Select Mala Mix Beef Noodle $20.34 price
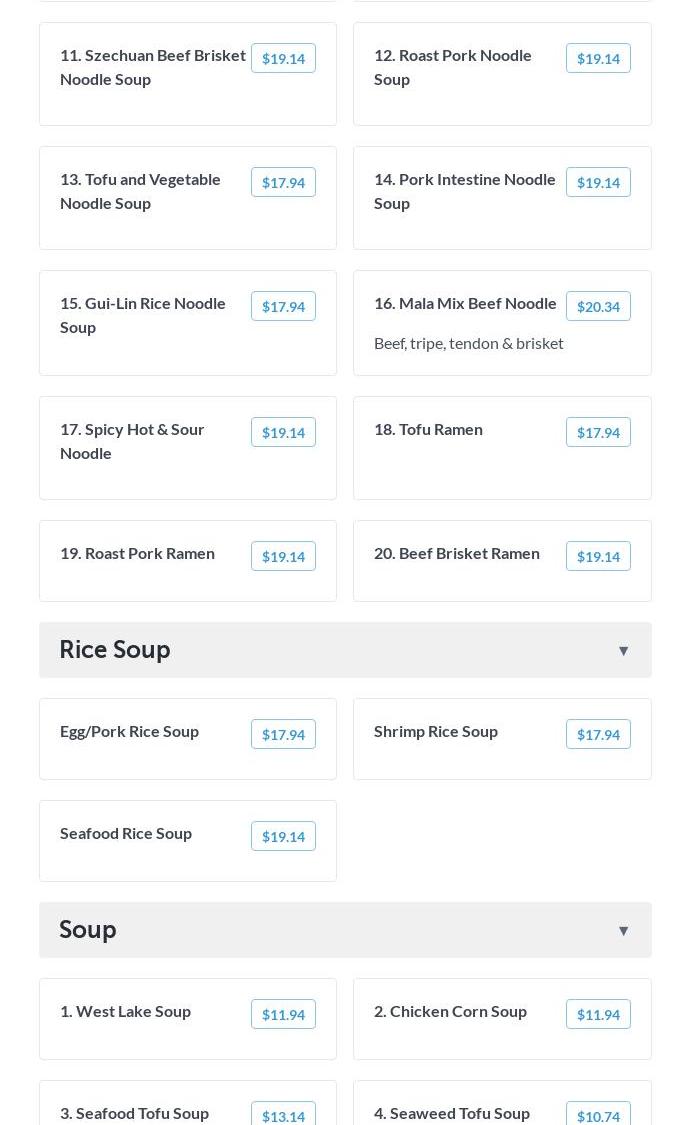The width and height of the screenshot is (690, 1125). pyautogui.click(x=598, y=307)
